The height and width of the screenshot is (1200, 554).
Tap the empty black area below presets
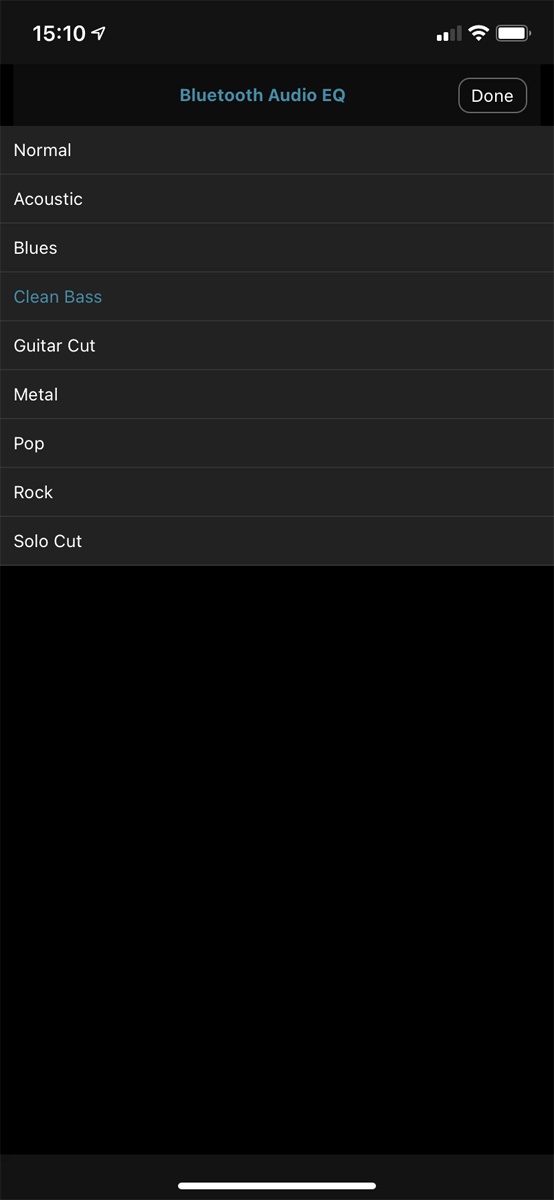(277, 860)
